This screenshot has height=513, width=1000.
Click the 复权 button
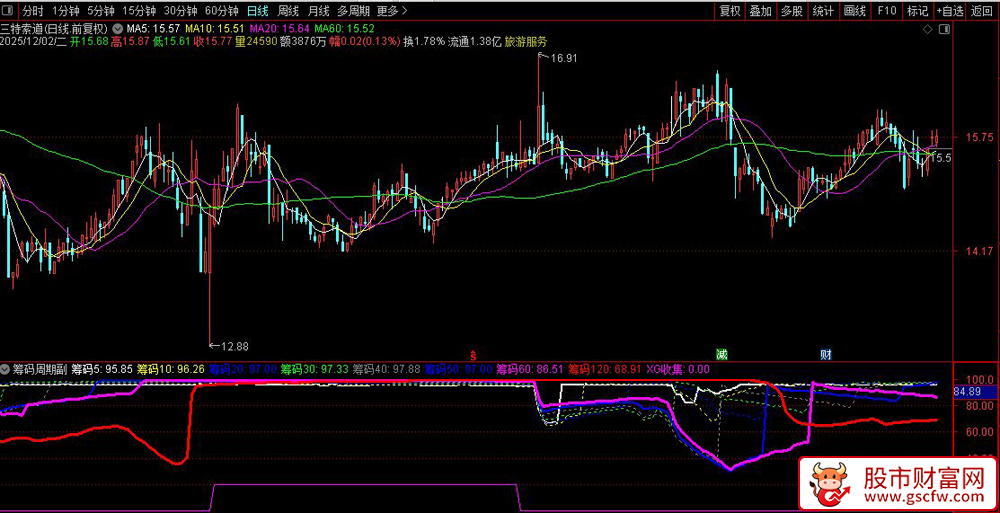tap(730, 11)
